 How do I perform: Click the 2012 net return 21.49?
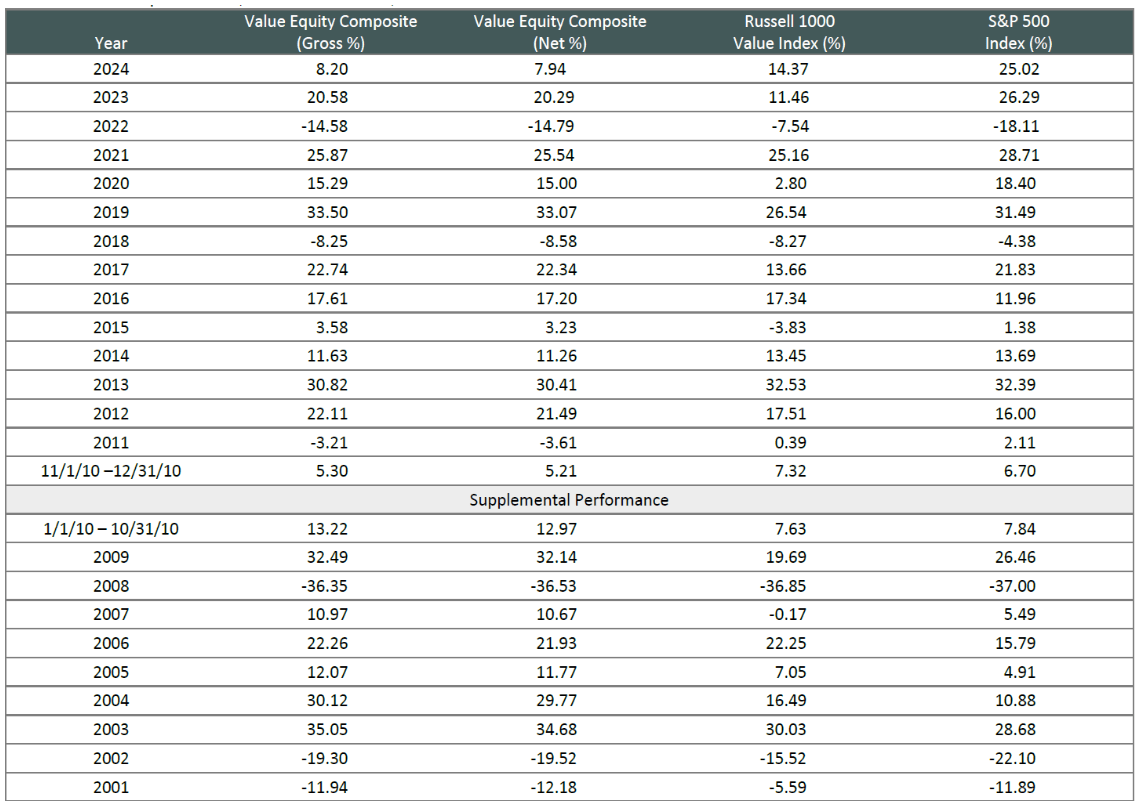click(557, 415)
